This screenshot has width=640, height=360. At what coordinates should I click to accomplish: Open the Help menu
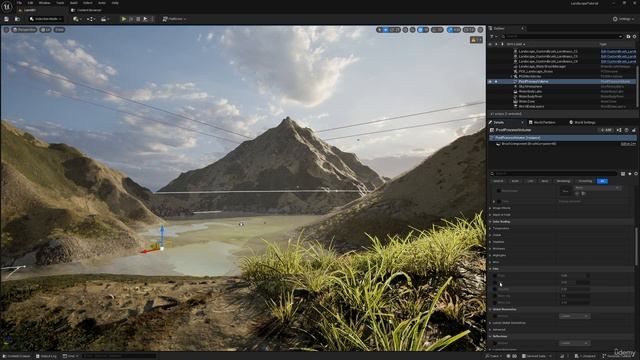click(116, 3)
